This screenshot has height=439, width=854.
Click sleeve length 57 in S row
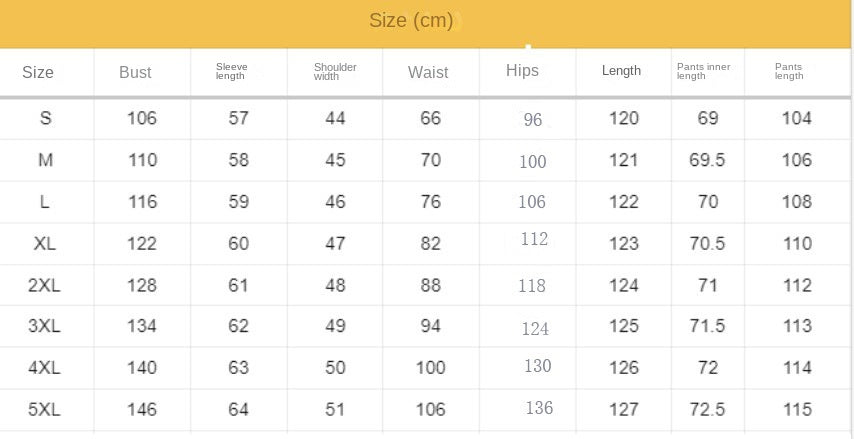pos(239,118)
